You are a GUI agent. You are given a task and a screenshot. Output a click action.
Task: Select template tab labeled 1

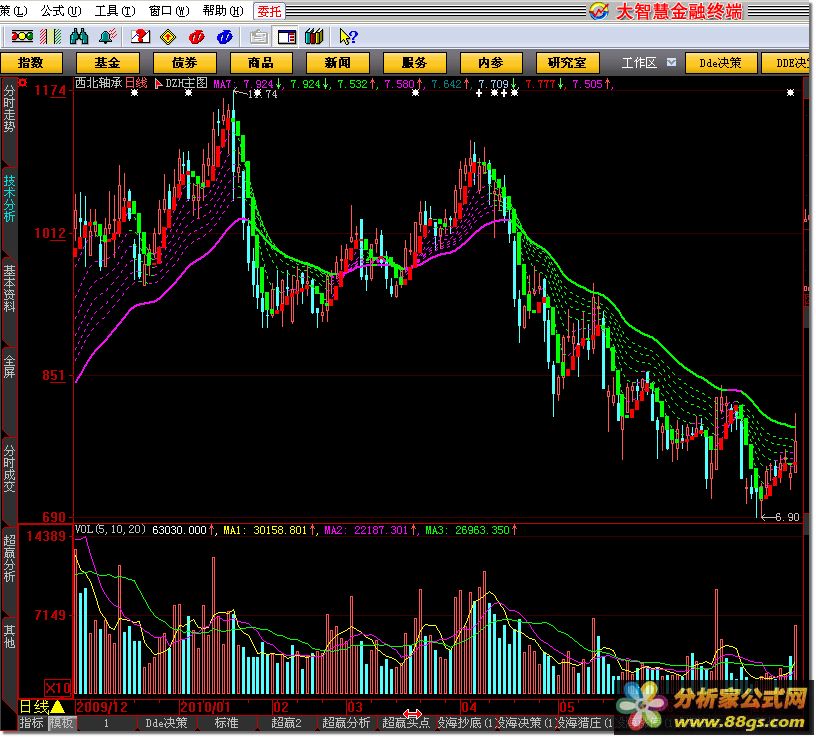click(x=106, y=723)
